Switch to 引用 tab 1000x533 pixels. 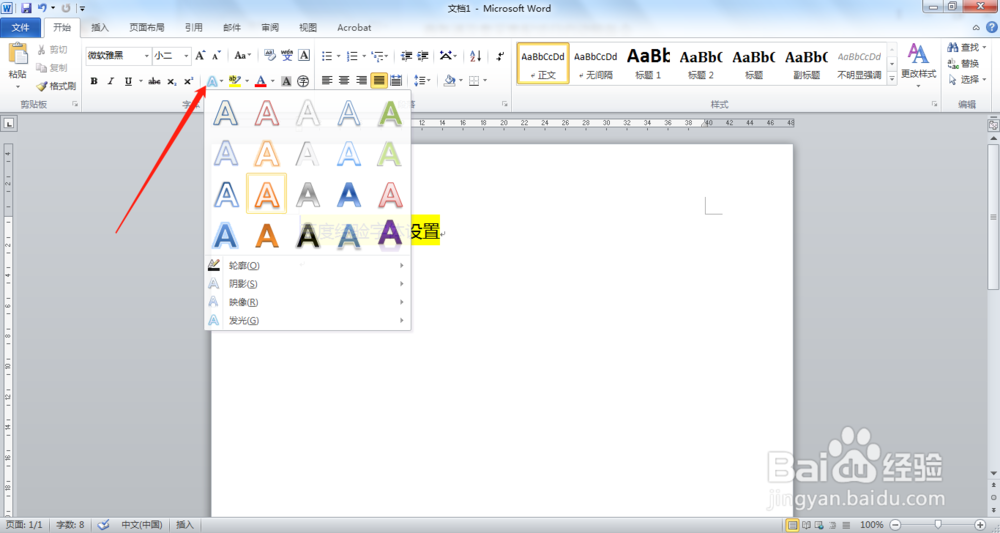pos(193,27)
